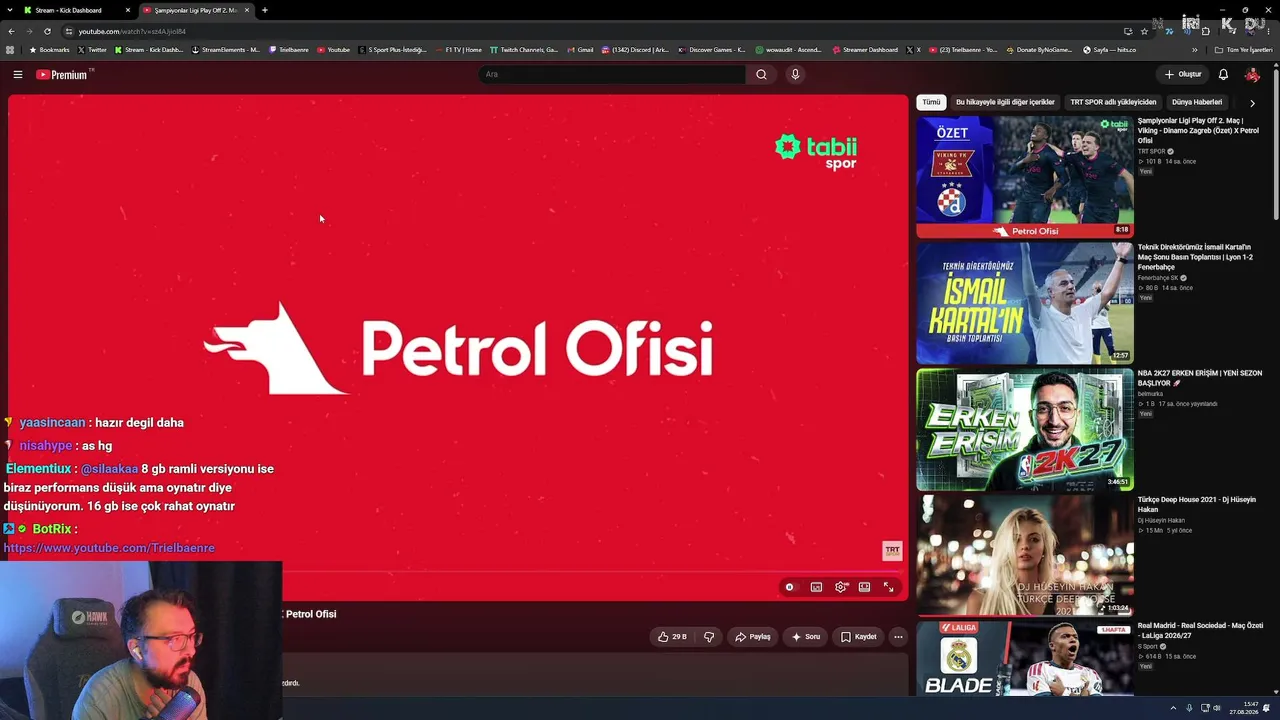This screenshot has height=720, width=1280.
Task: Select the Dünya Haberleri chip
Action: pos(1197,102)
